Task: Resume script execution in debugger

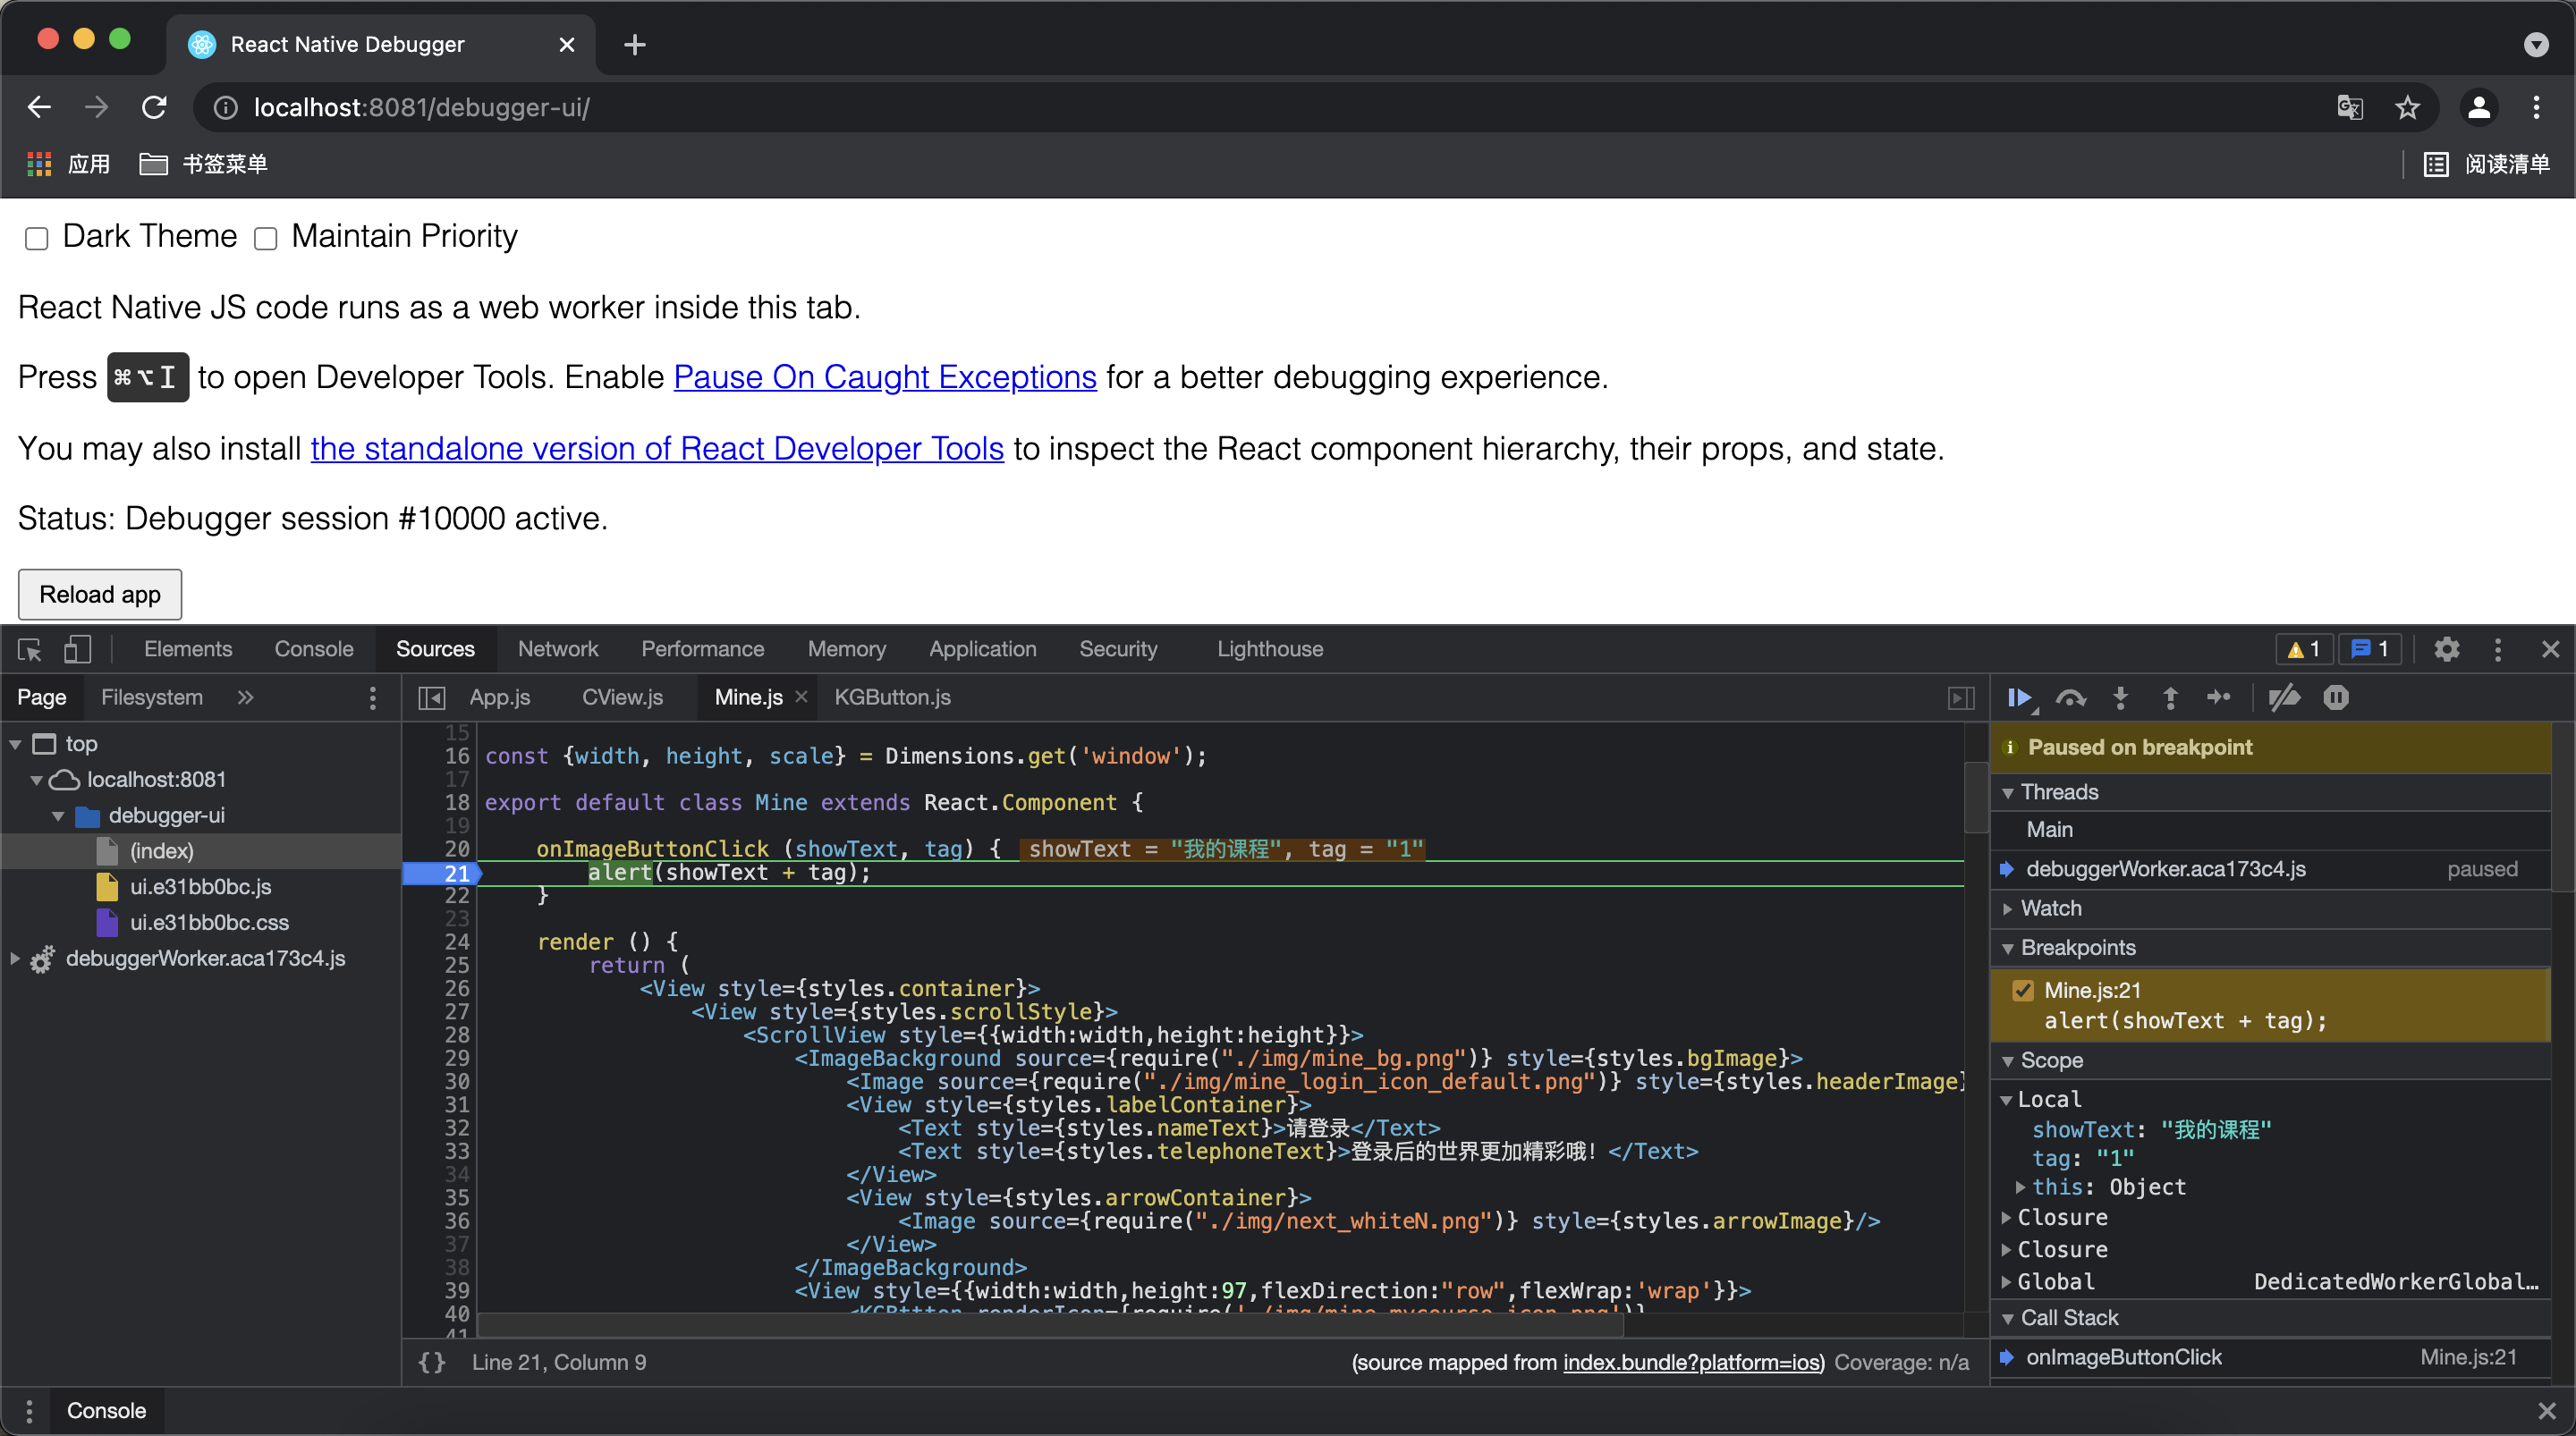Action: [x=2019, y=698]
